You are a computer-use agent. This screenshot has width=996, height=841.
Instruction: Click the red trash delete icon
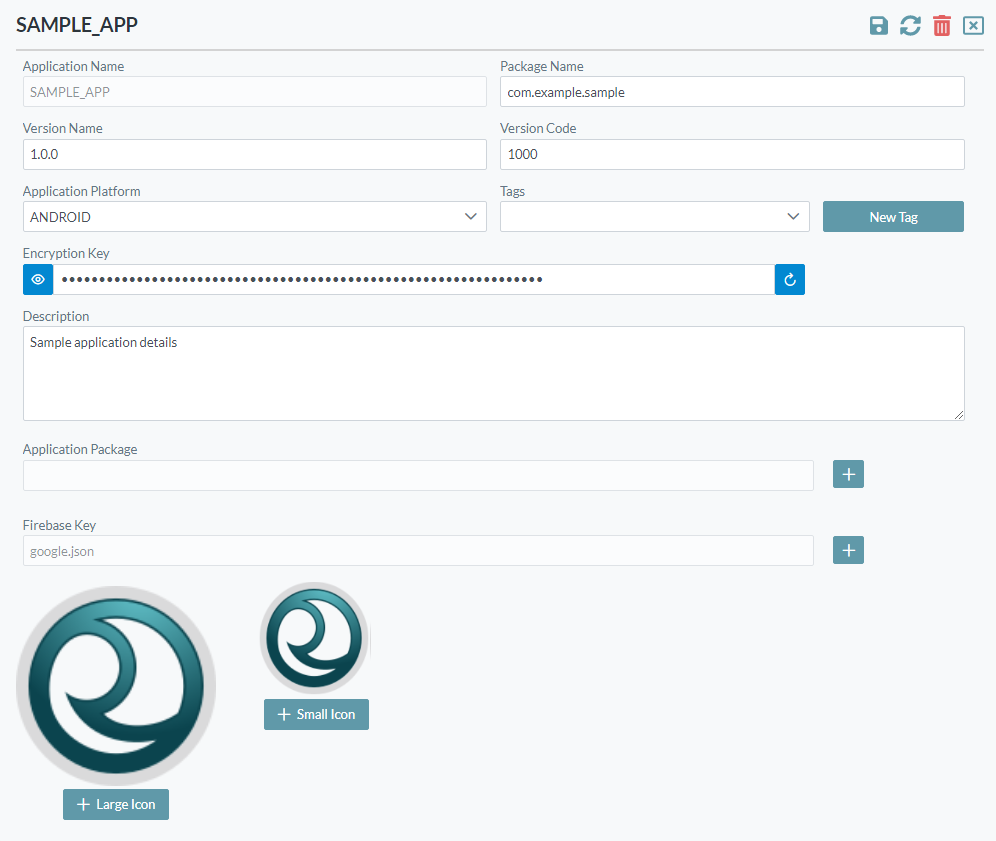click(x=941, y=26)
